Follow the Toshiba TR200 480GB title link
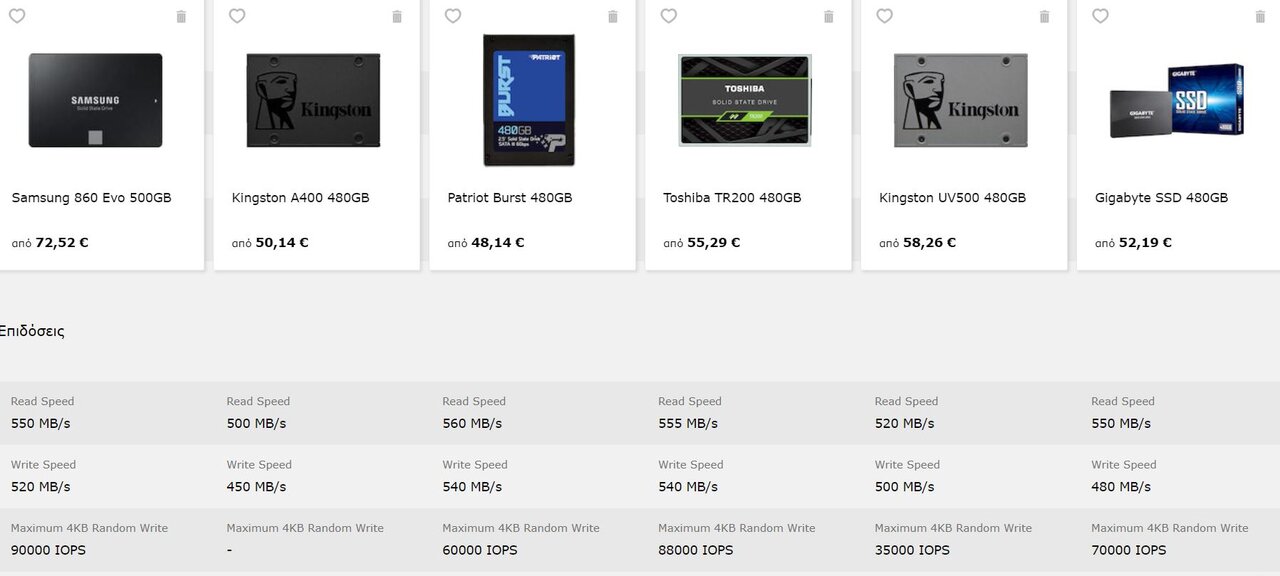Image resolution: width=1280 pixels, height=576 pixels. (x=732, y=198)
